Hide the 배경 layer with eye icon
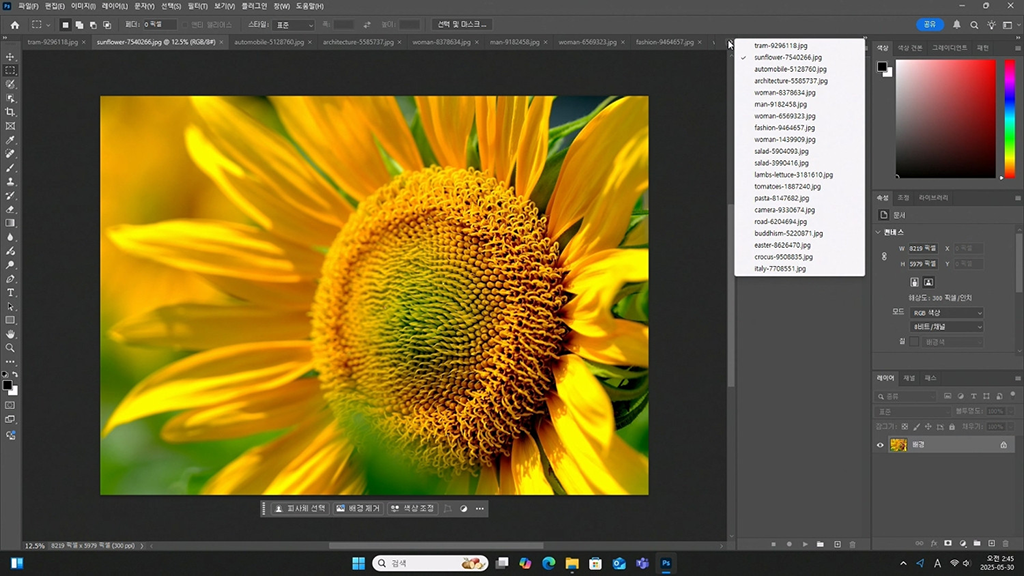Viewport: 1024px width, 576px height. coord(880,445)
